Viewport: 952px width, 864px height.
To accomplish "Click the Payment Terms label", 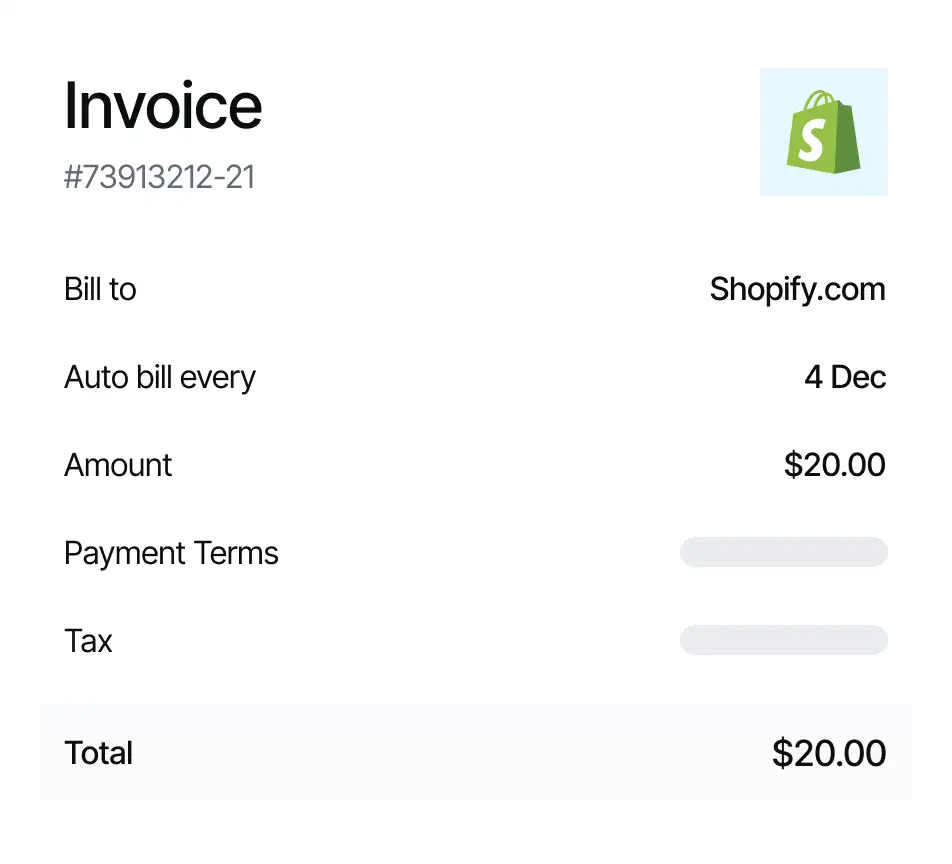I will [x=171, y=553].
